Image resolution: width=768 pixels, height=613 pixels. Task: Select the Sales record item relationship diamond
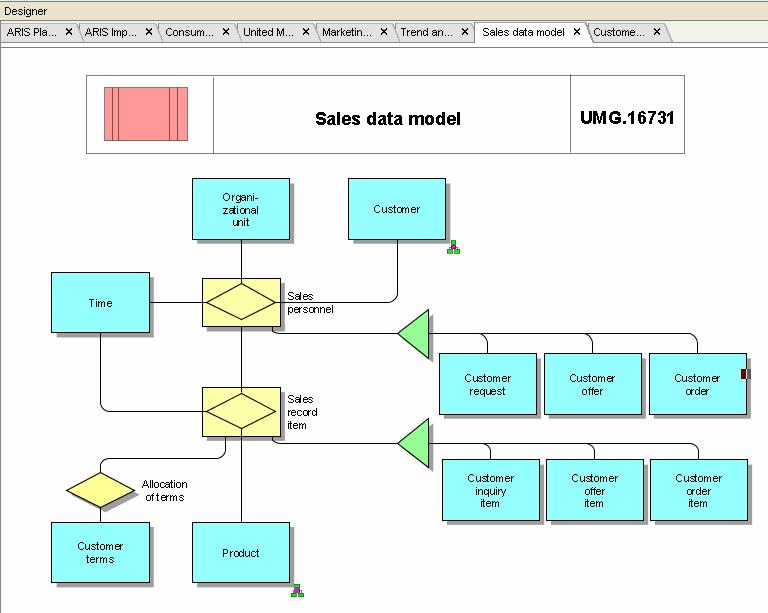click(240, 411)
